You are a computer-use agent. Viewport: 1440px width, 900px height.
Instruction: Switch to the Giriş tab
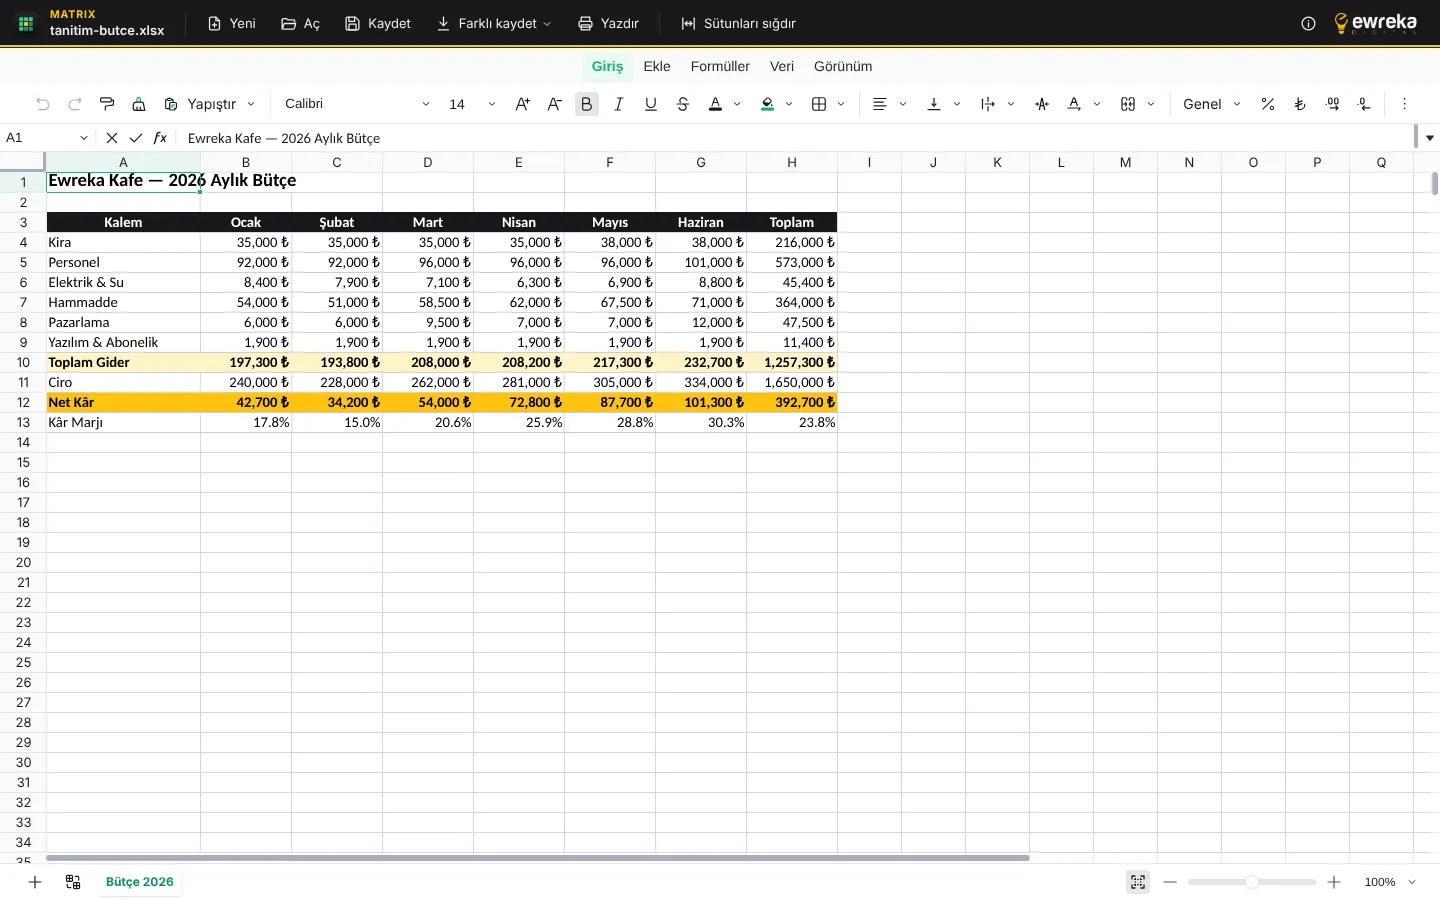coord(607,66)
